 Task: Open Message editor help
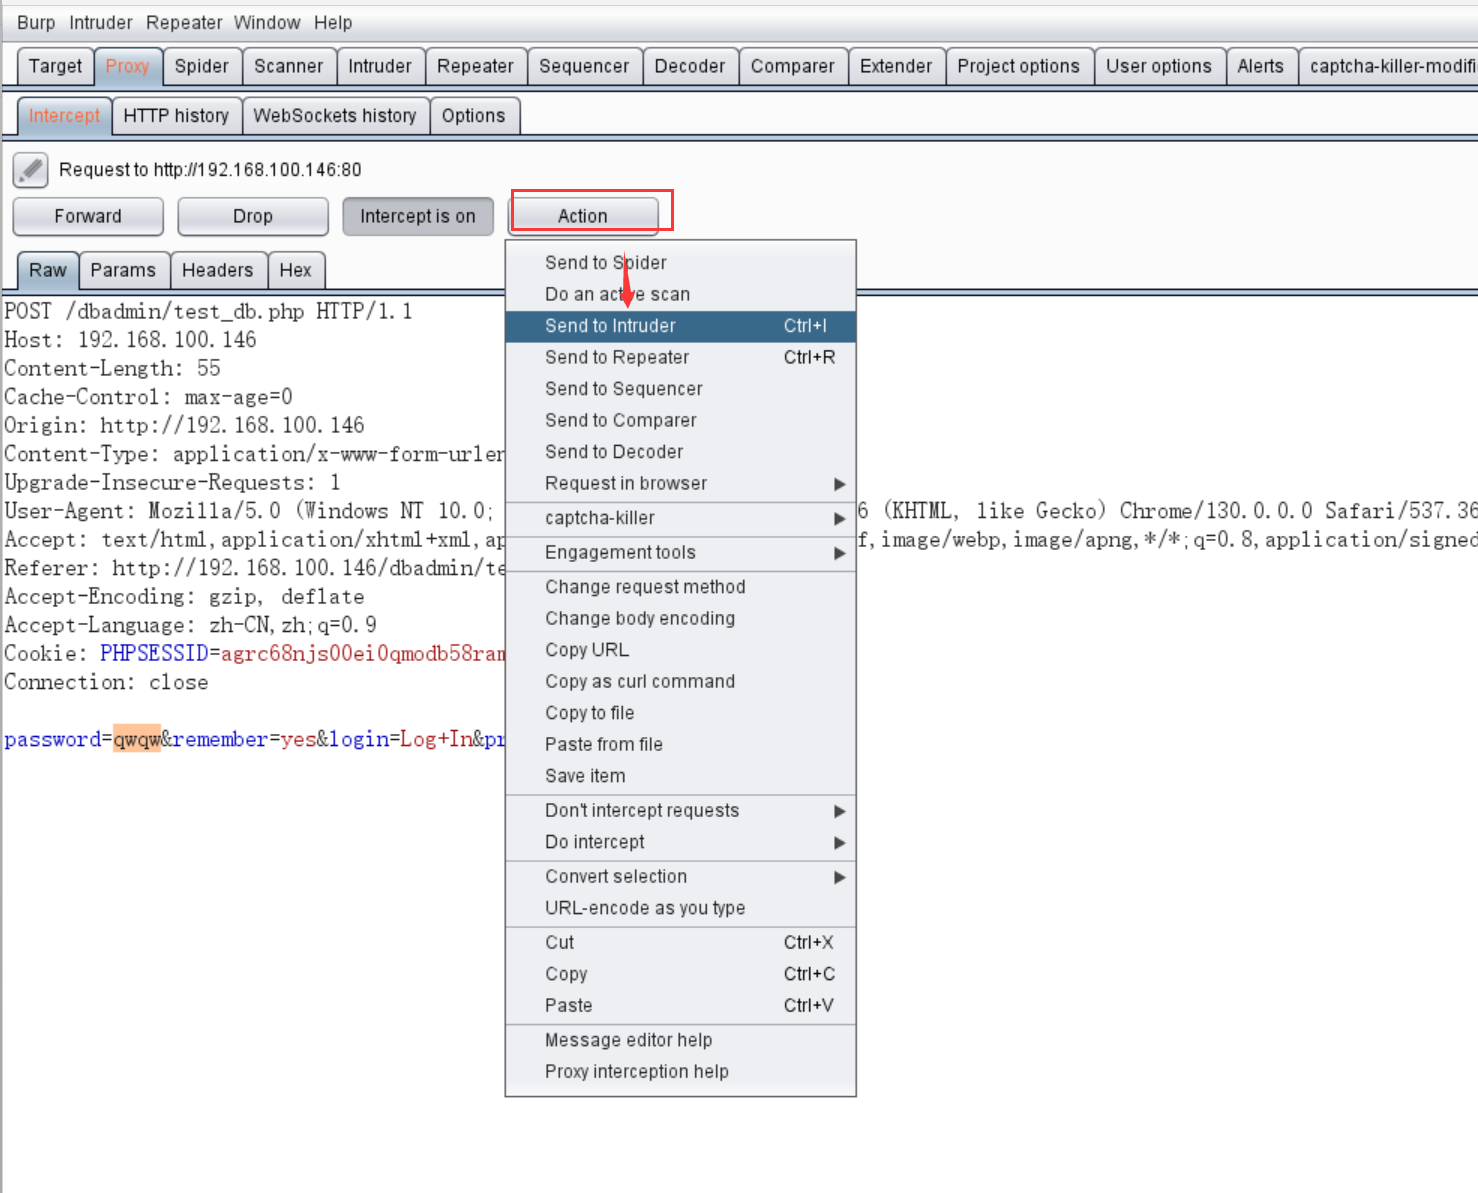(680, 1041)
